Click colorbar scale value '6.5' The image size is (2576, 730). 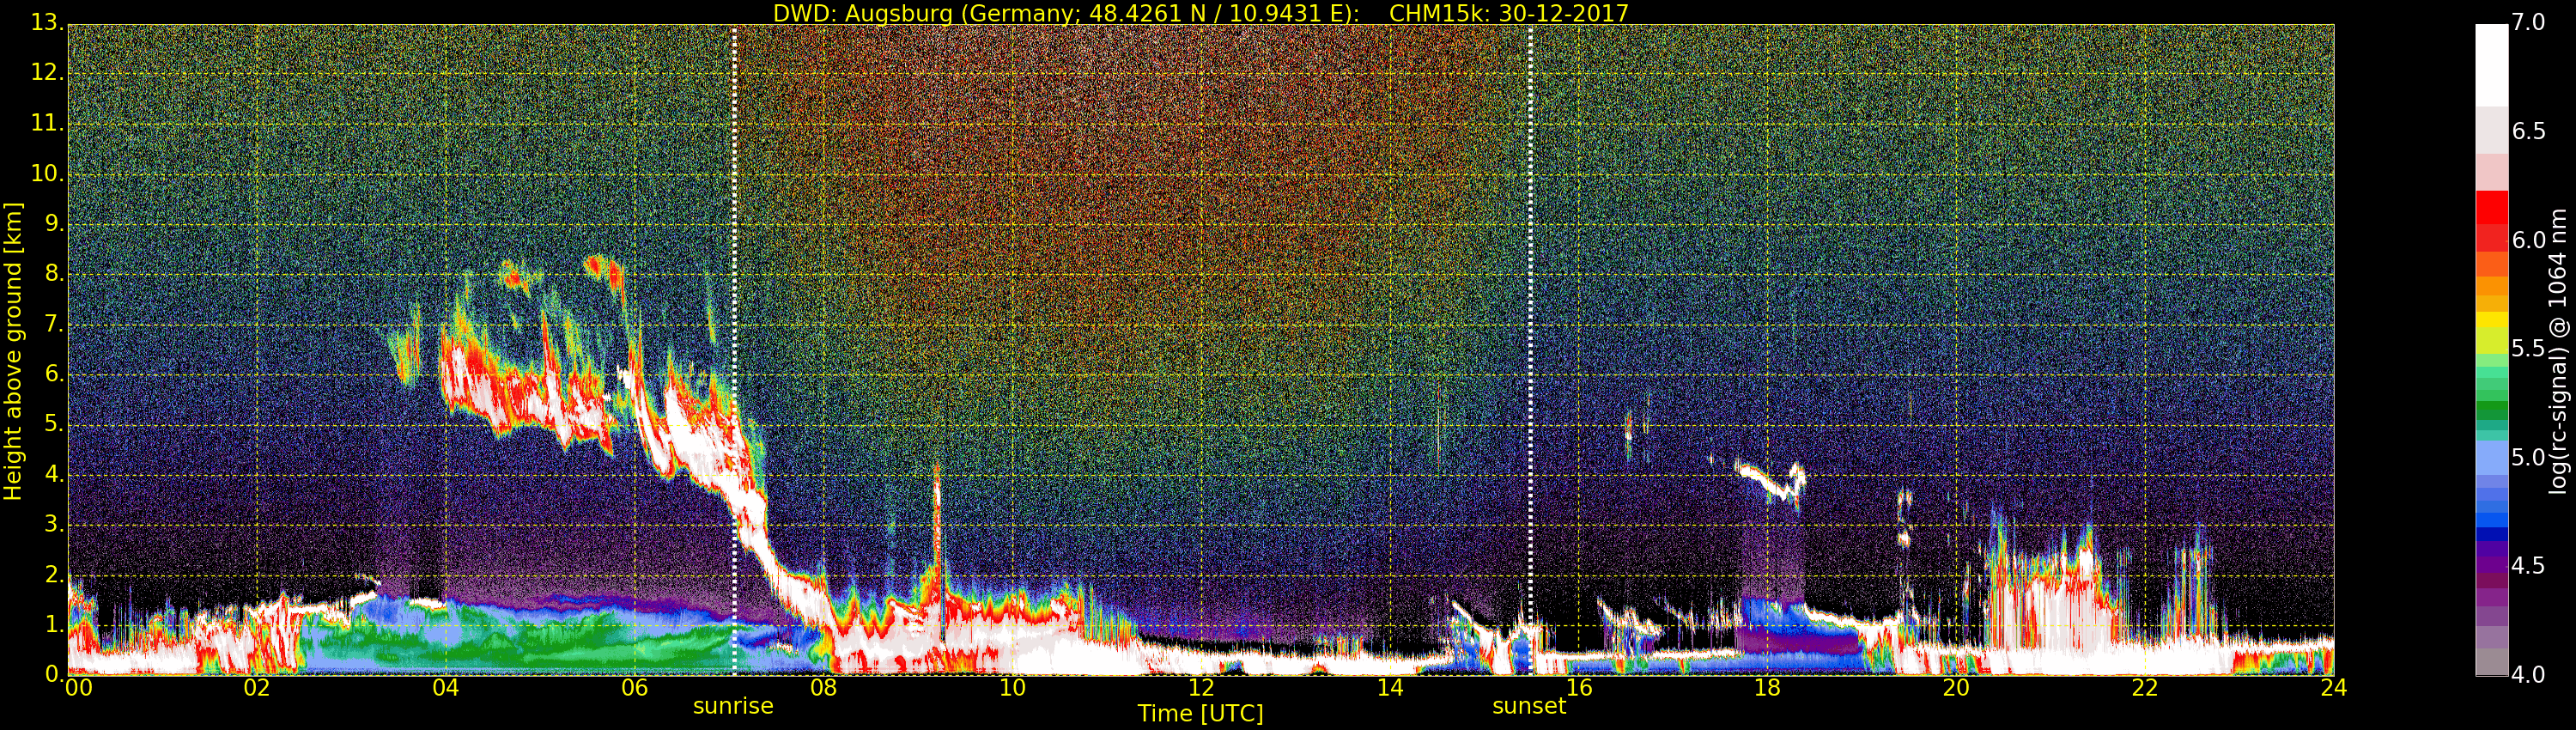tap(2528, 131)
